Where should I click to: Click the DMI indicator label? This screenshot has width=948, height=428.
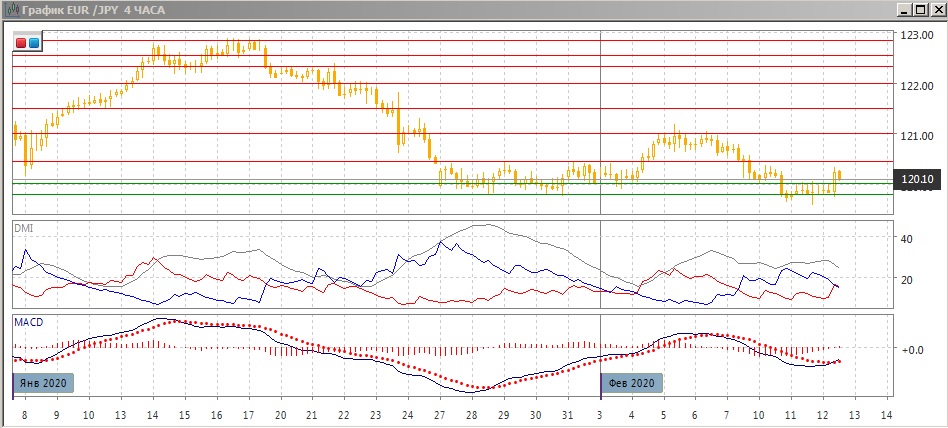point(23,229)
